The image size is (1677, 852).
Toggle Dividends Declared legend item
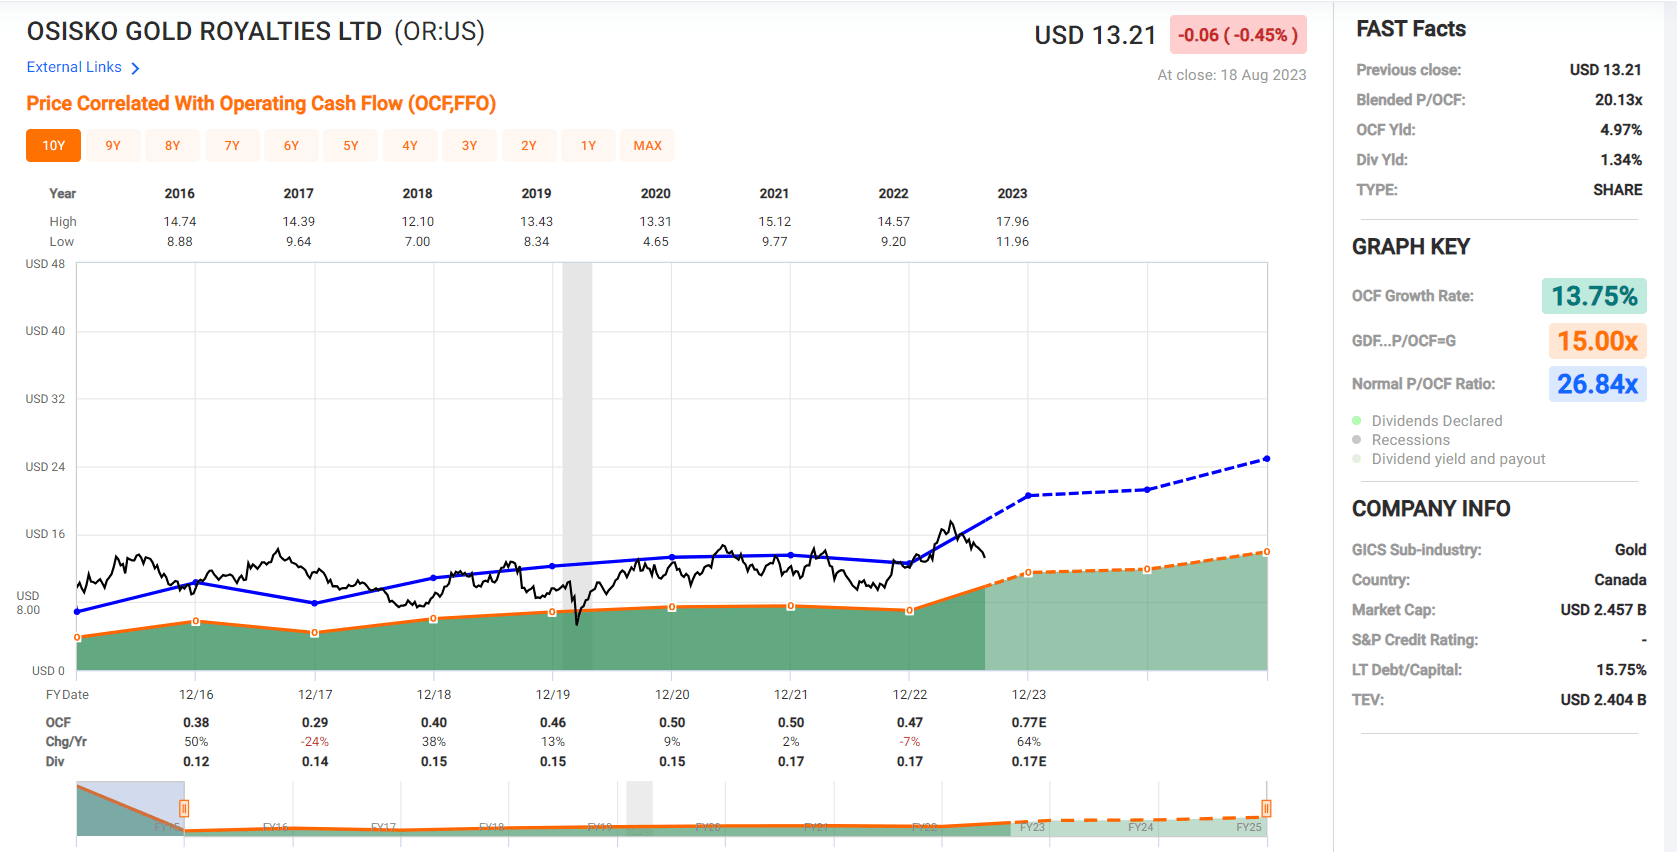[x=1427, y=421]
